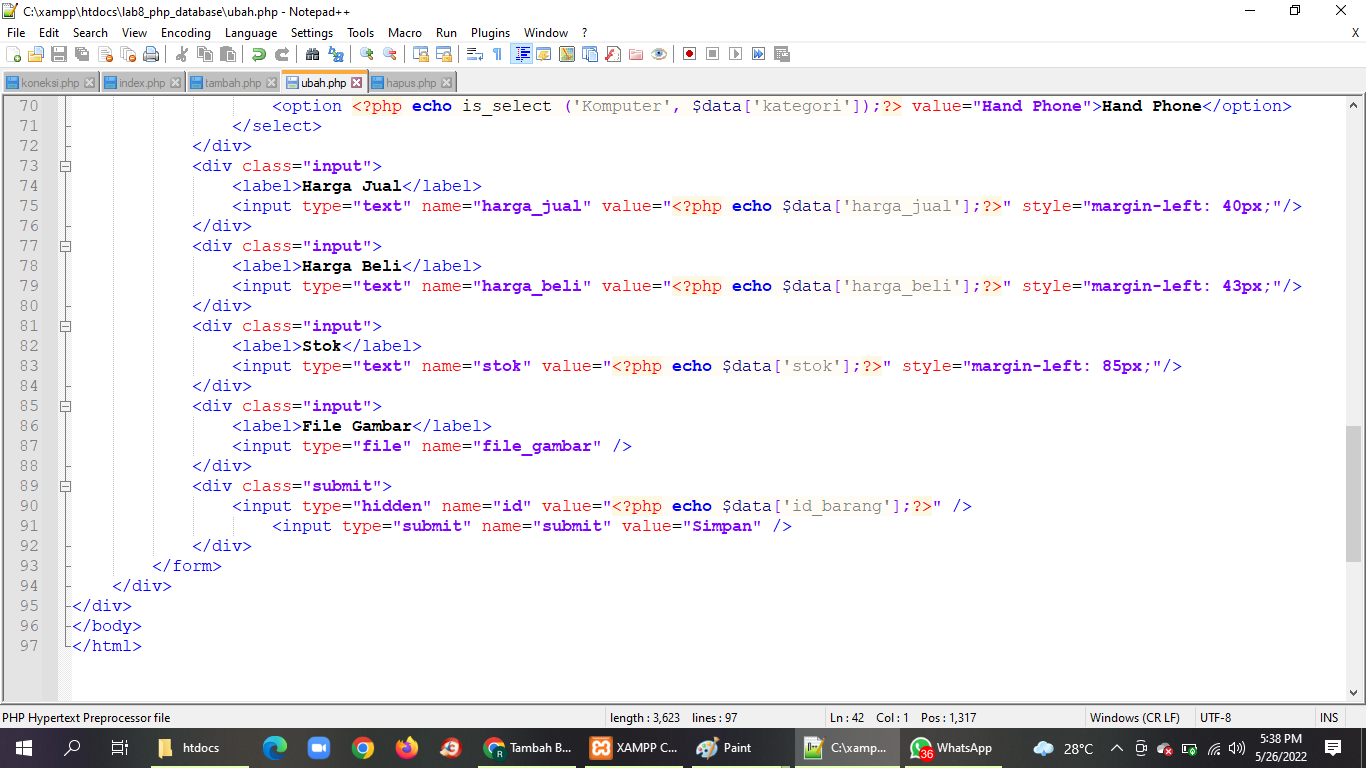Undo the last change with the Undo icon

pyautogui.click(x=258, y=53)
